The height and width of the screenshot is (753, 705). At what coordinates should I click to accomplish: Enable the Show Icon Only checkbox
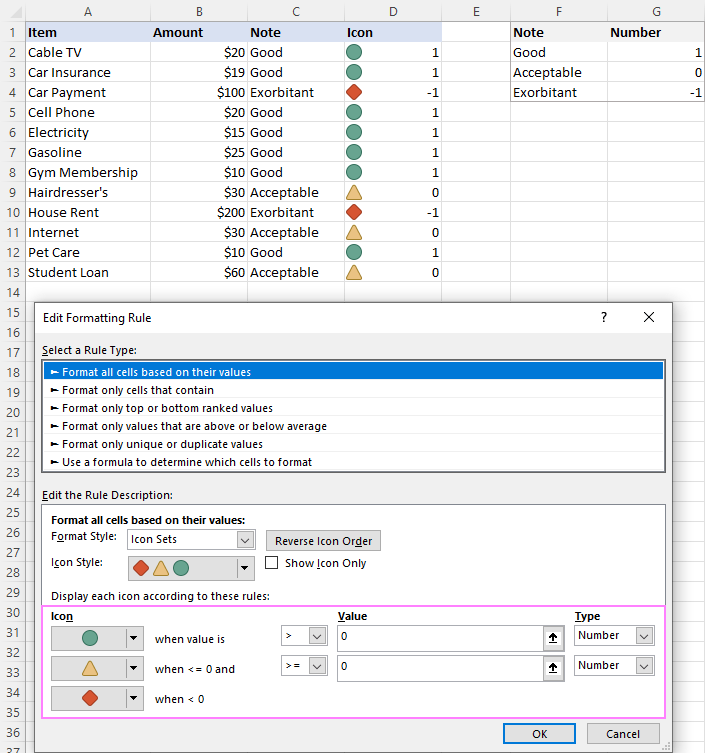coord(272,562)
